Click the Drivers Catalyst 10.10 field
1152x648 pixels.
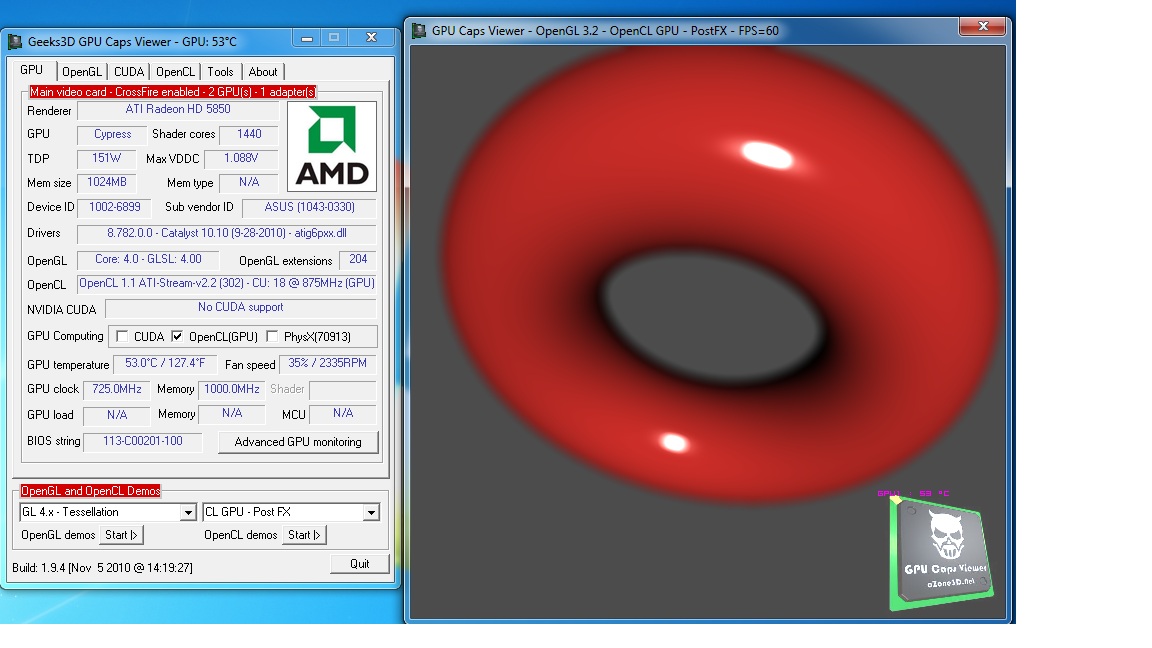226,234
